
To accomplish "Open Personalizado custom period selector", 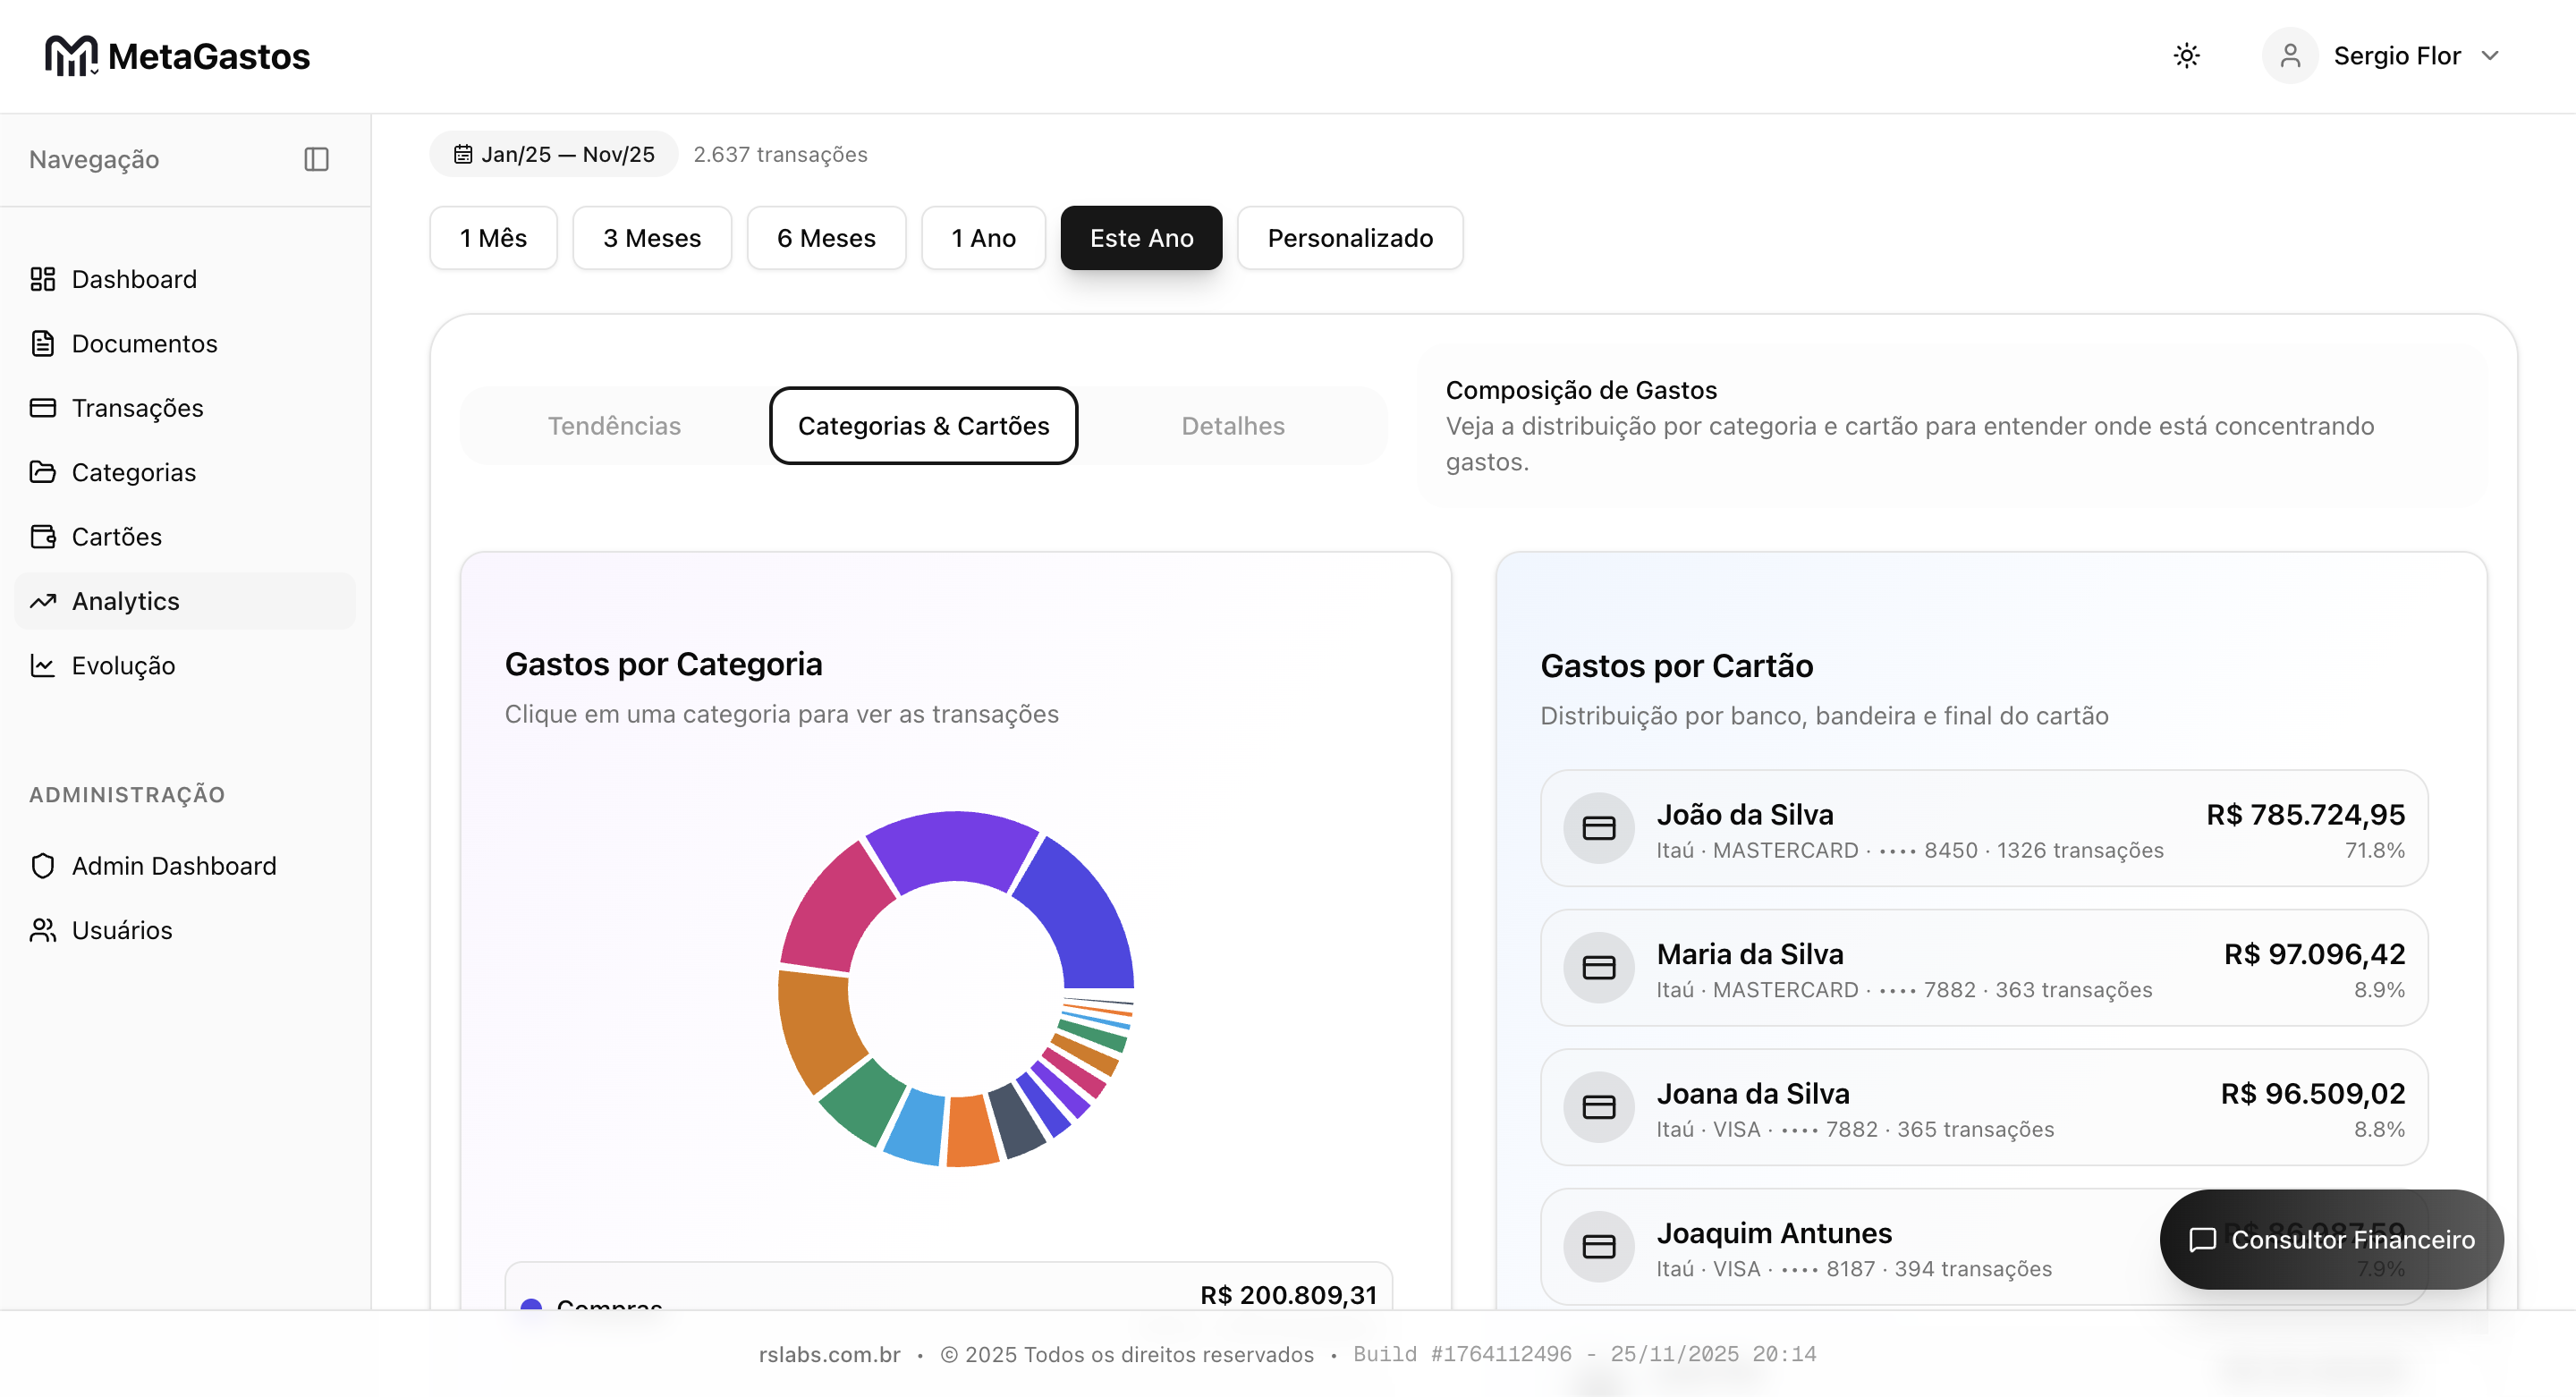I will point(1349,238).
